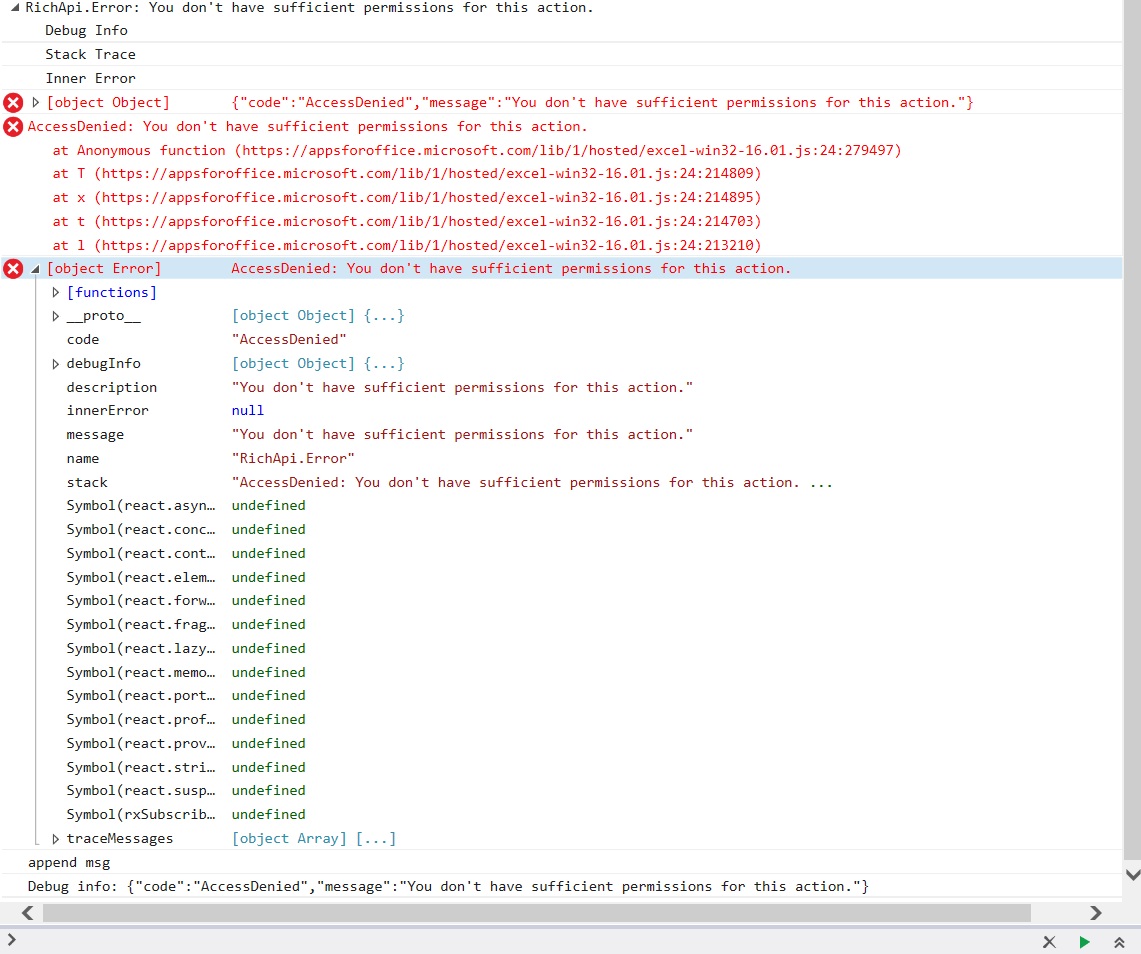Image resolution: width=1141 pixels, height=954 pixels.
Task: Click the left arrow of the horizontal scrollbar
Action: pos(27,913)
